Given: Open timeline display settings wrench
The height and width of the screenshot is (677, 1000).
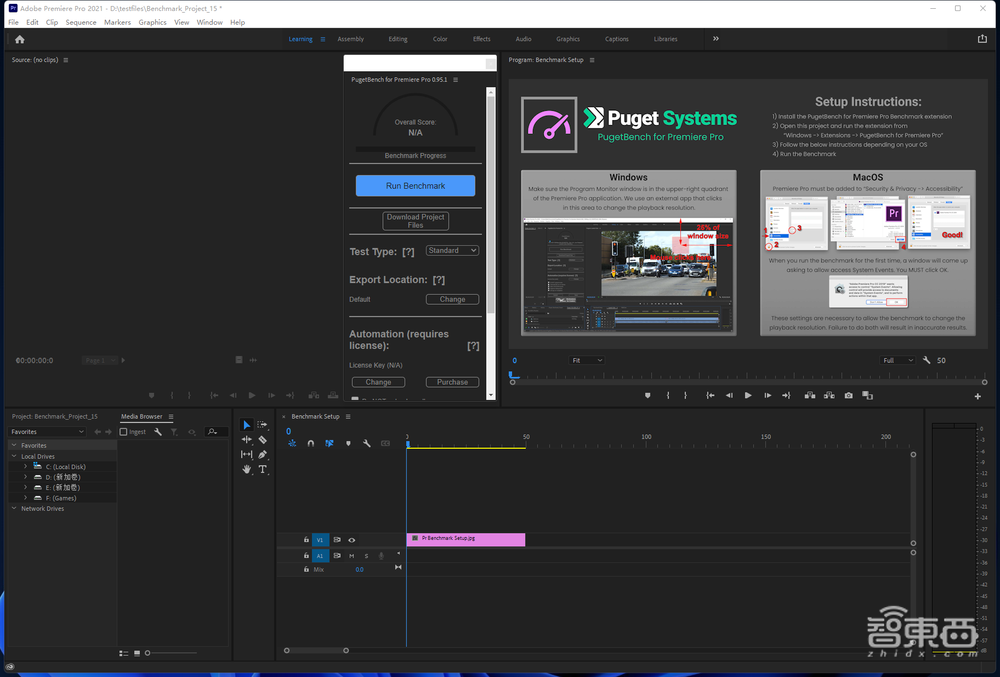Looking at the screenshot, I should [x=367, y=443].
